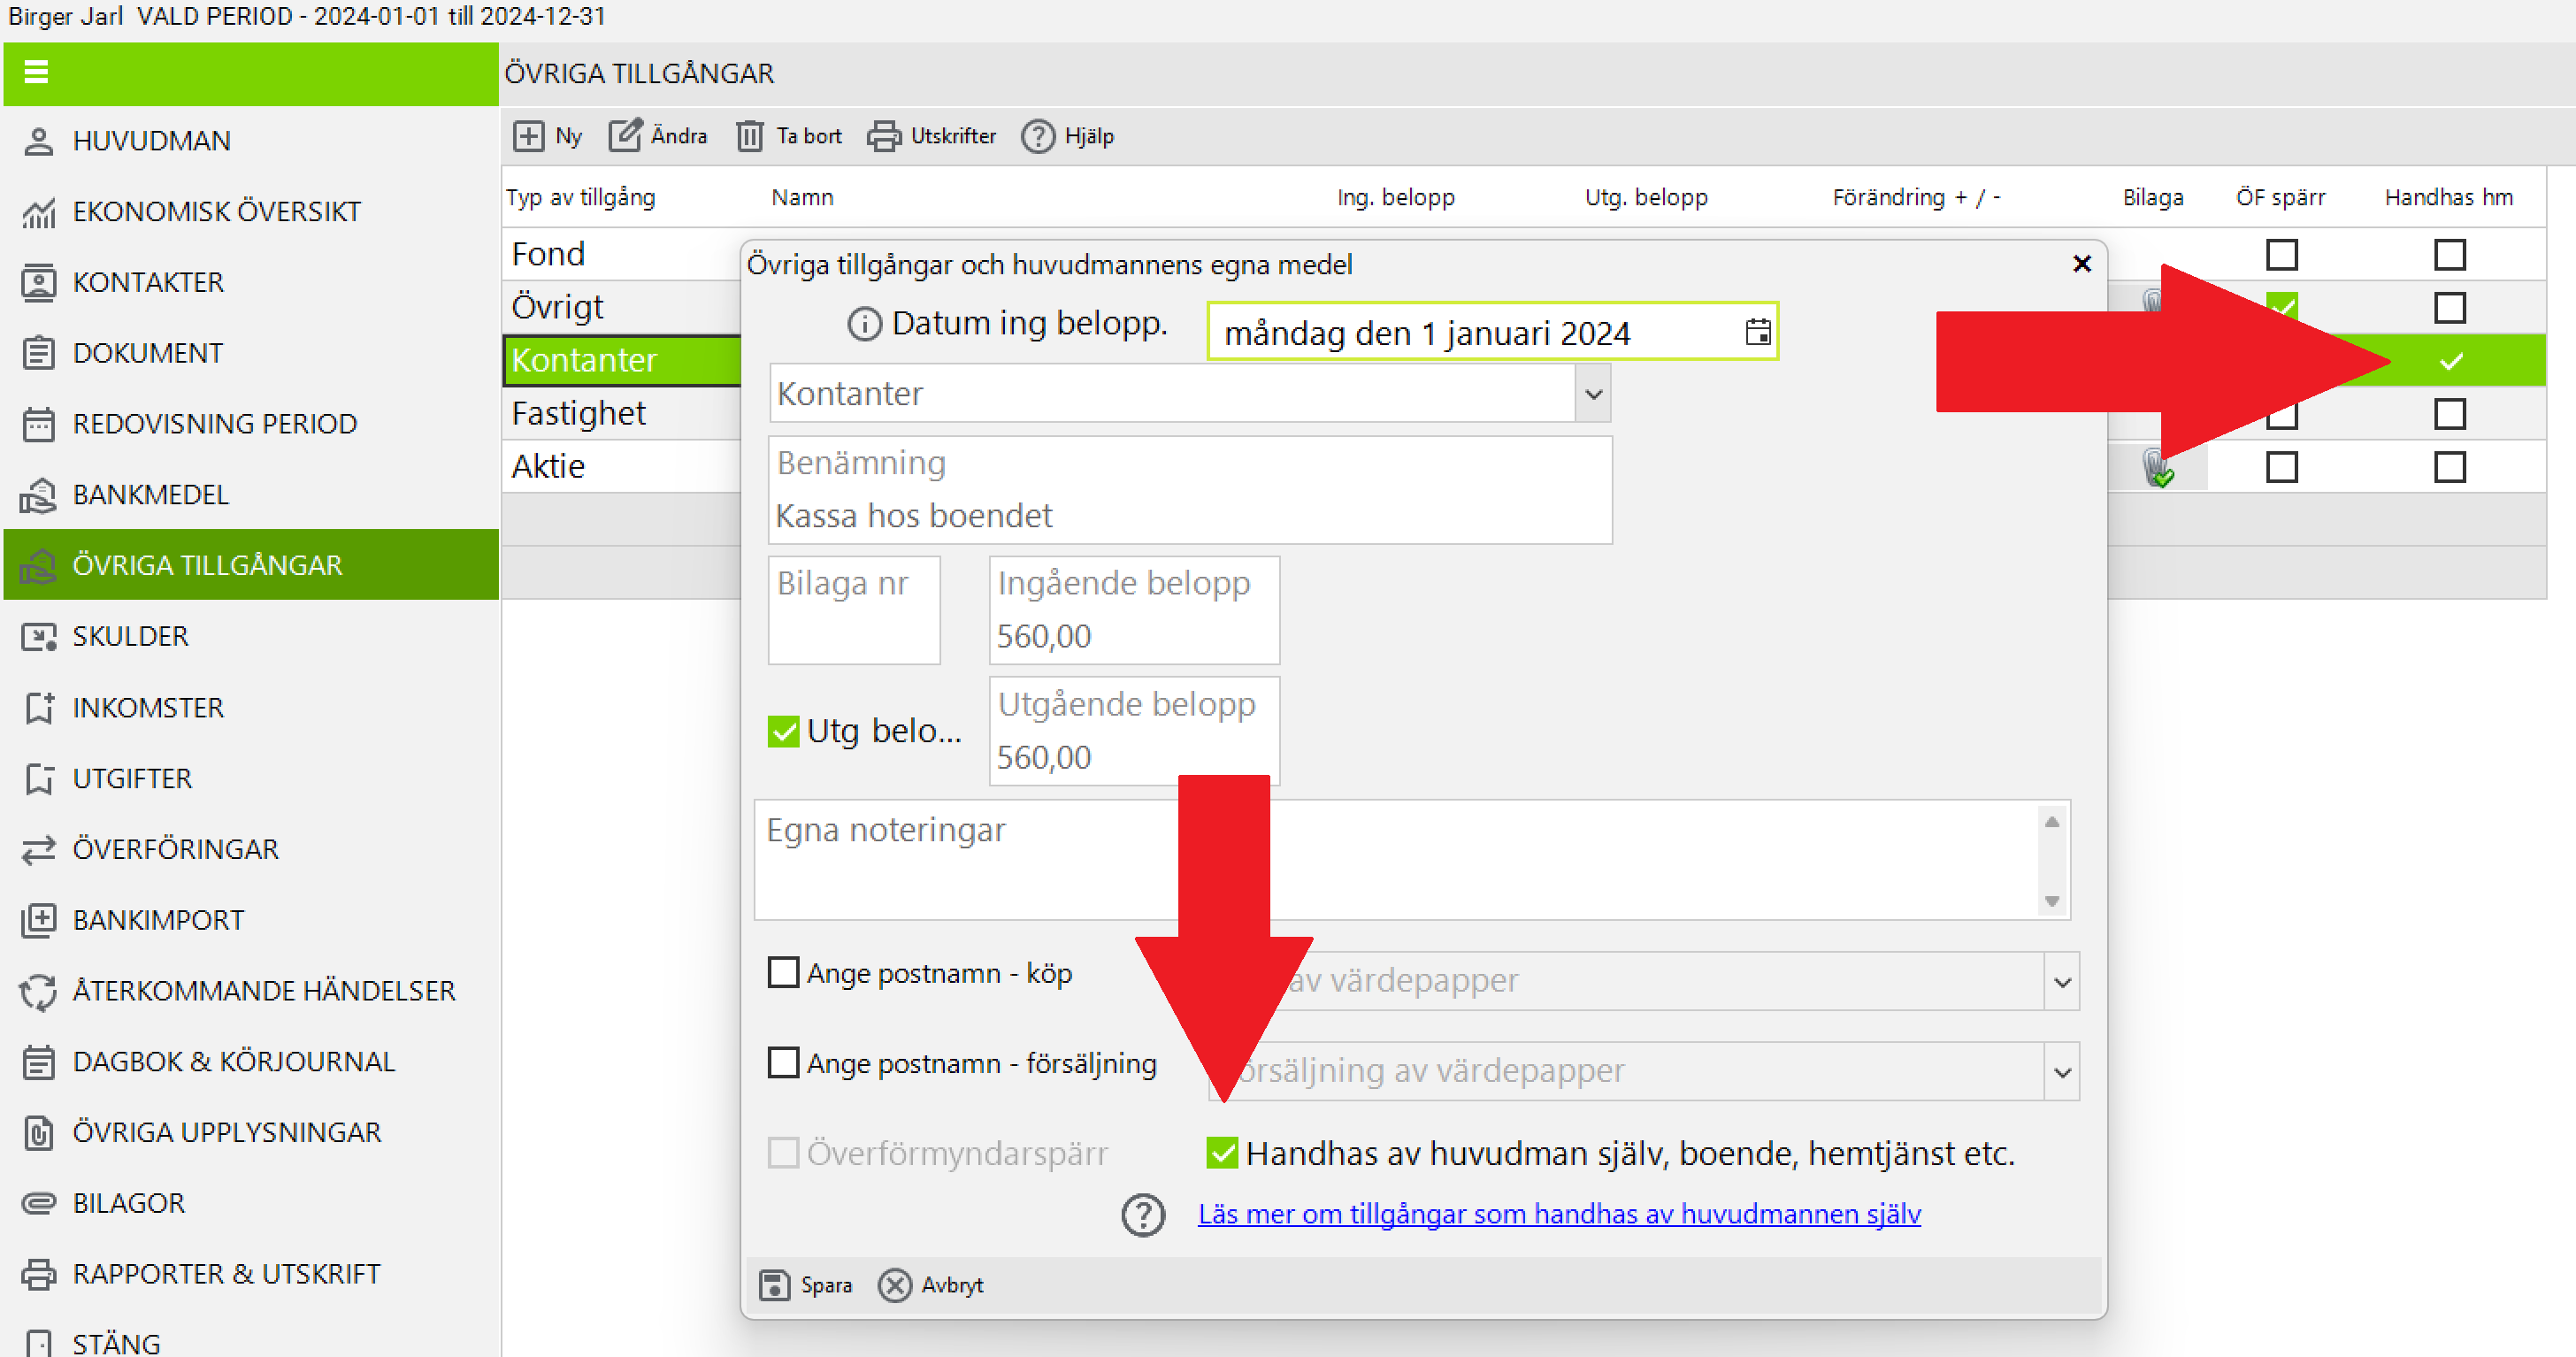Enable Ange postnamn - försäljning checkbox
Image resolution: width=2576 pixels, height=1357 pixels.
coord(783,1062)
